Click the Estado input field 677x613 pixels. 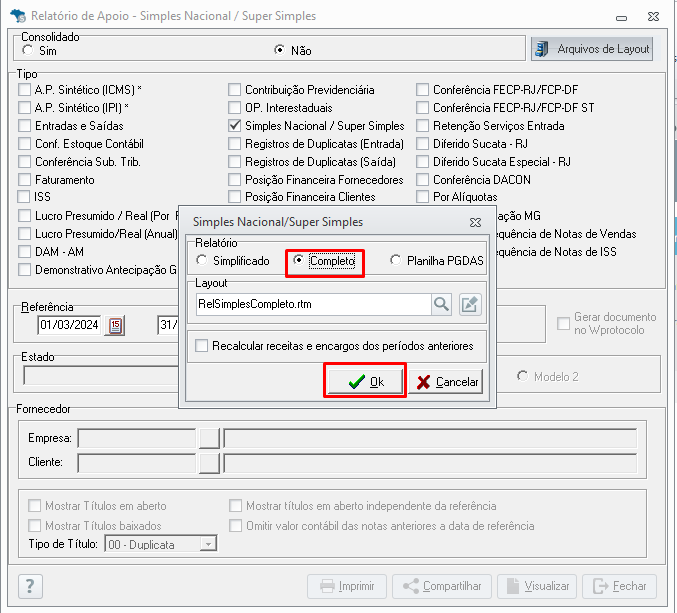(101, 376)
